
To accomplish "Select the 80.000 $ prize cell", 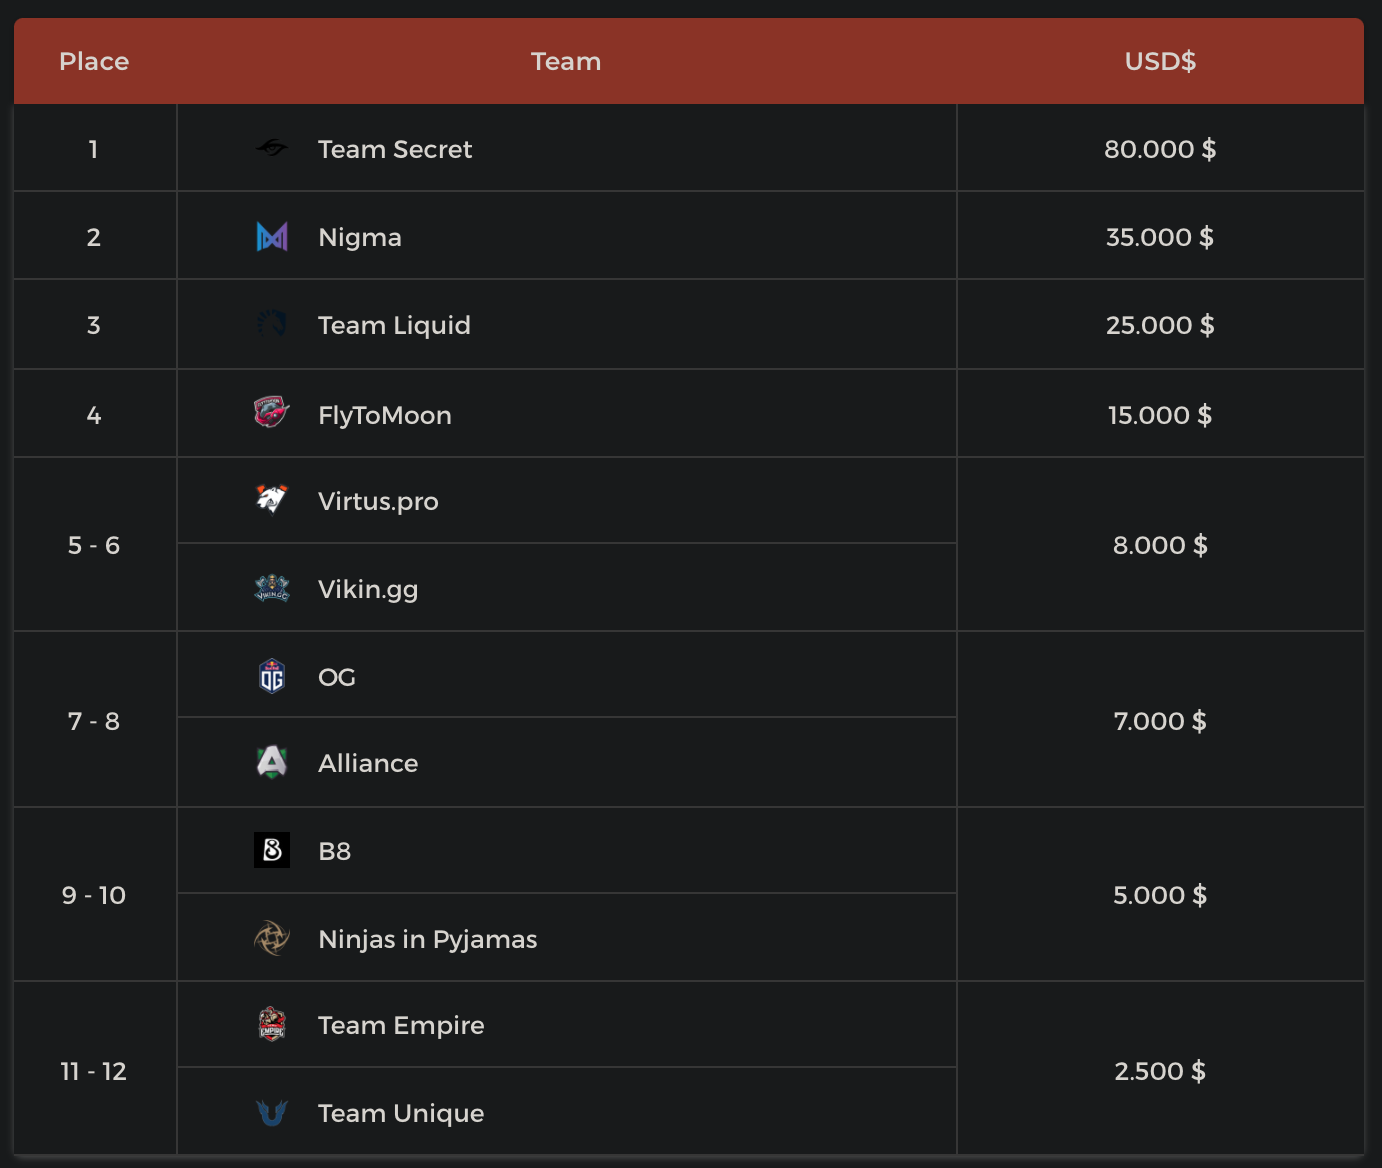I will tap(1160, 149).
